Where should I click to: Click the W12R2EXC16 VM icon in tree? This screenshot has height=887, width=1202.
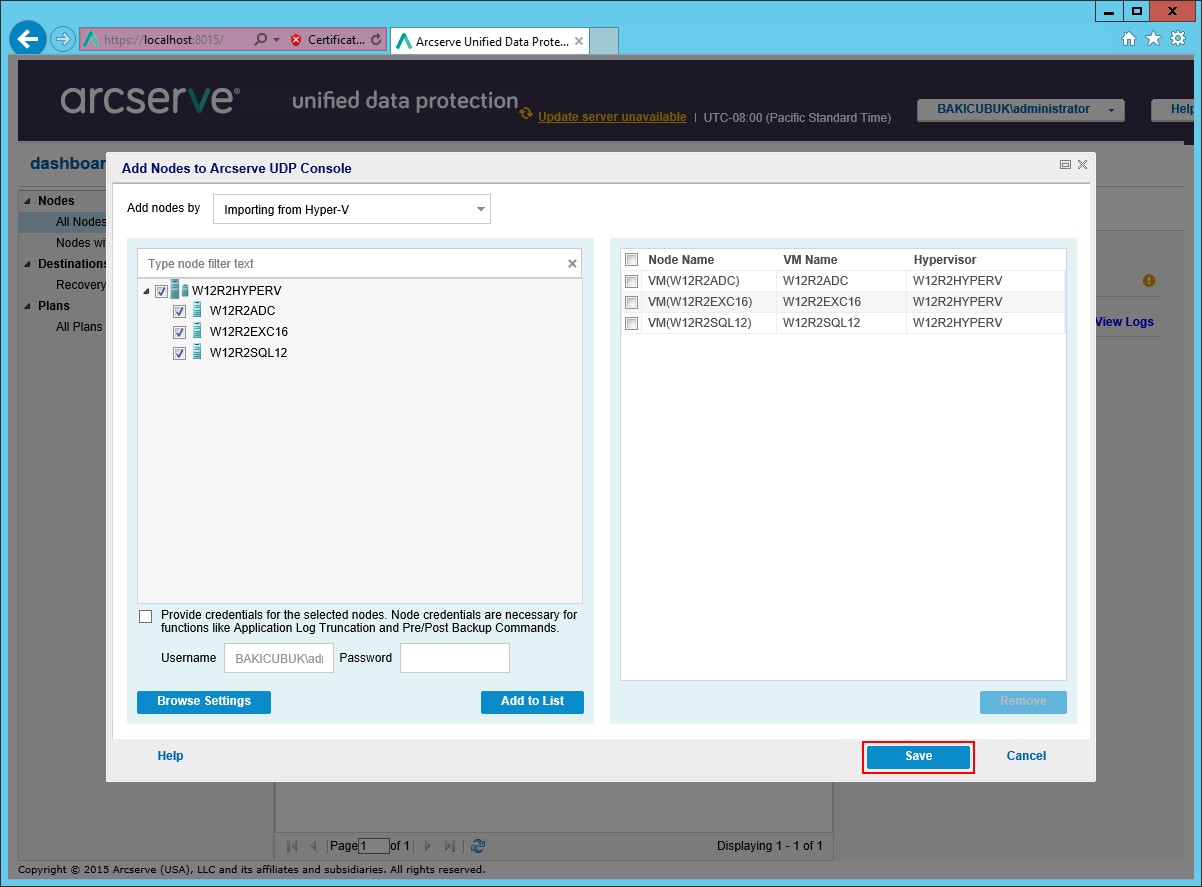point(197,331)
